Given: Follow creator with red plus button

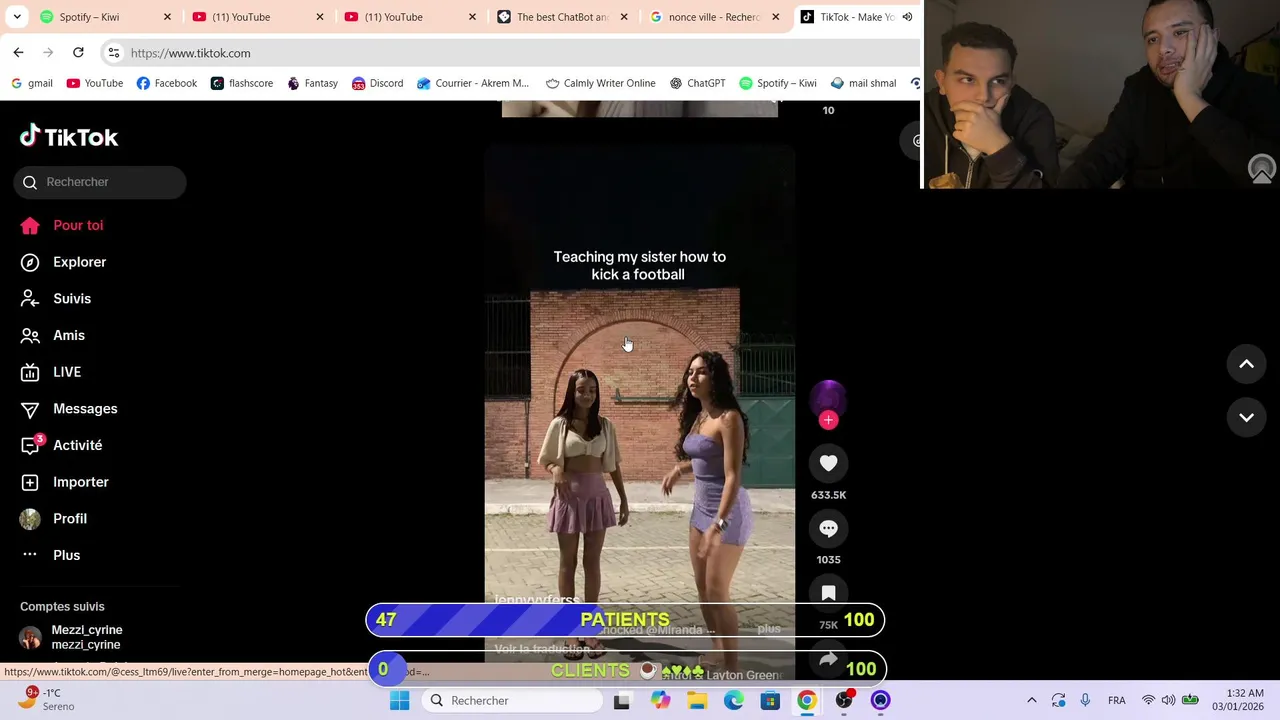Looking at the screenshot, I should coord(828,420).
